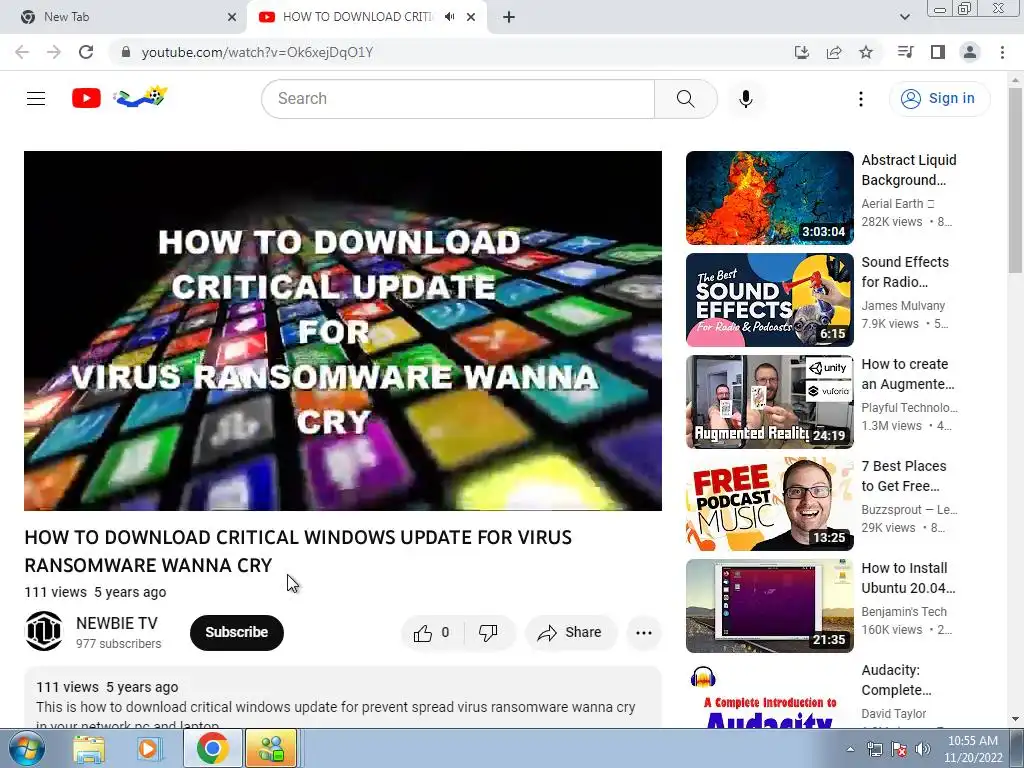Click Benjamin's Tech channel name
The image size is (1024, 768).
tap(904, 611)
